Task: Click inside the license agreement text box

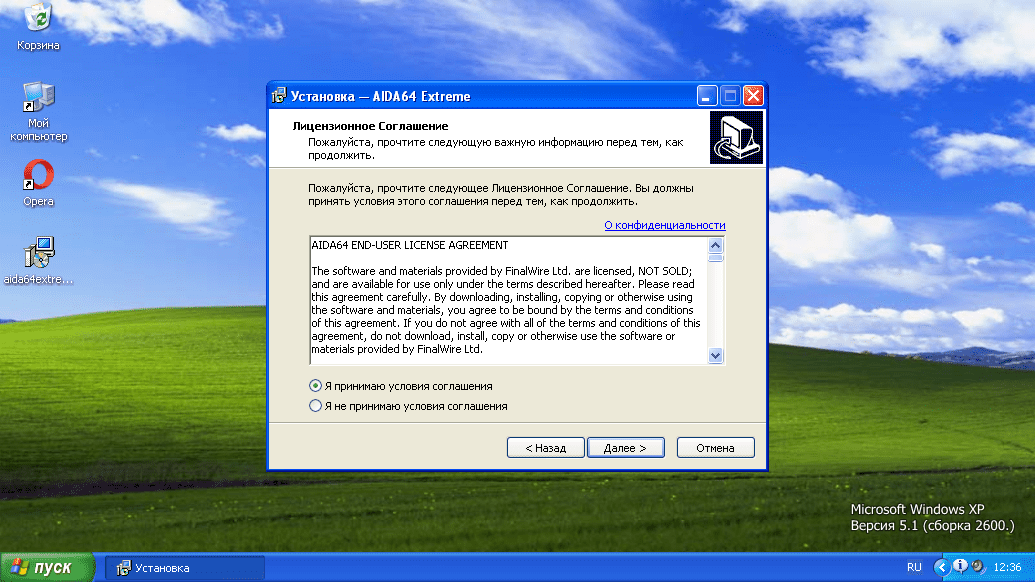Action: point(508,300)
